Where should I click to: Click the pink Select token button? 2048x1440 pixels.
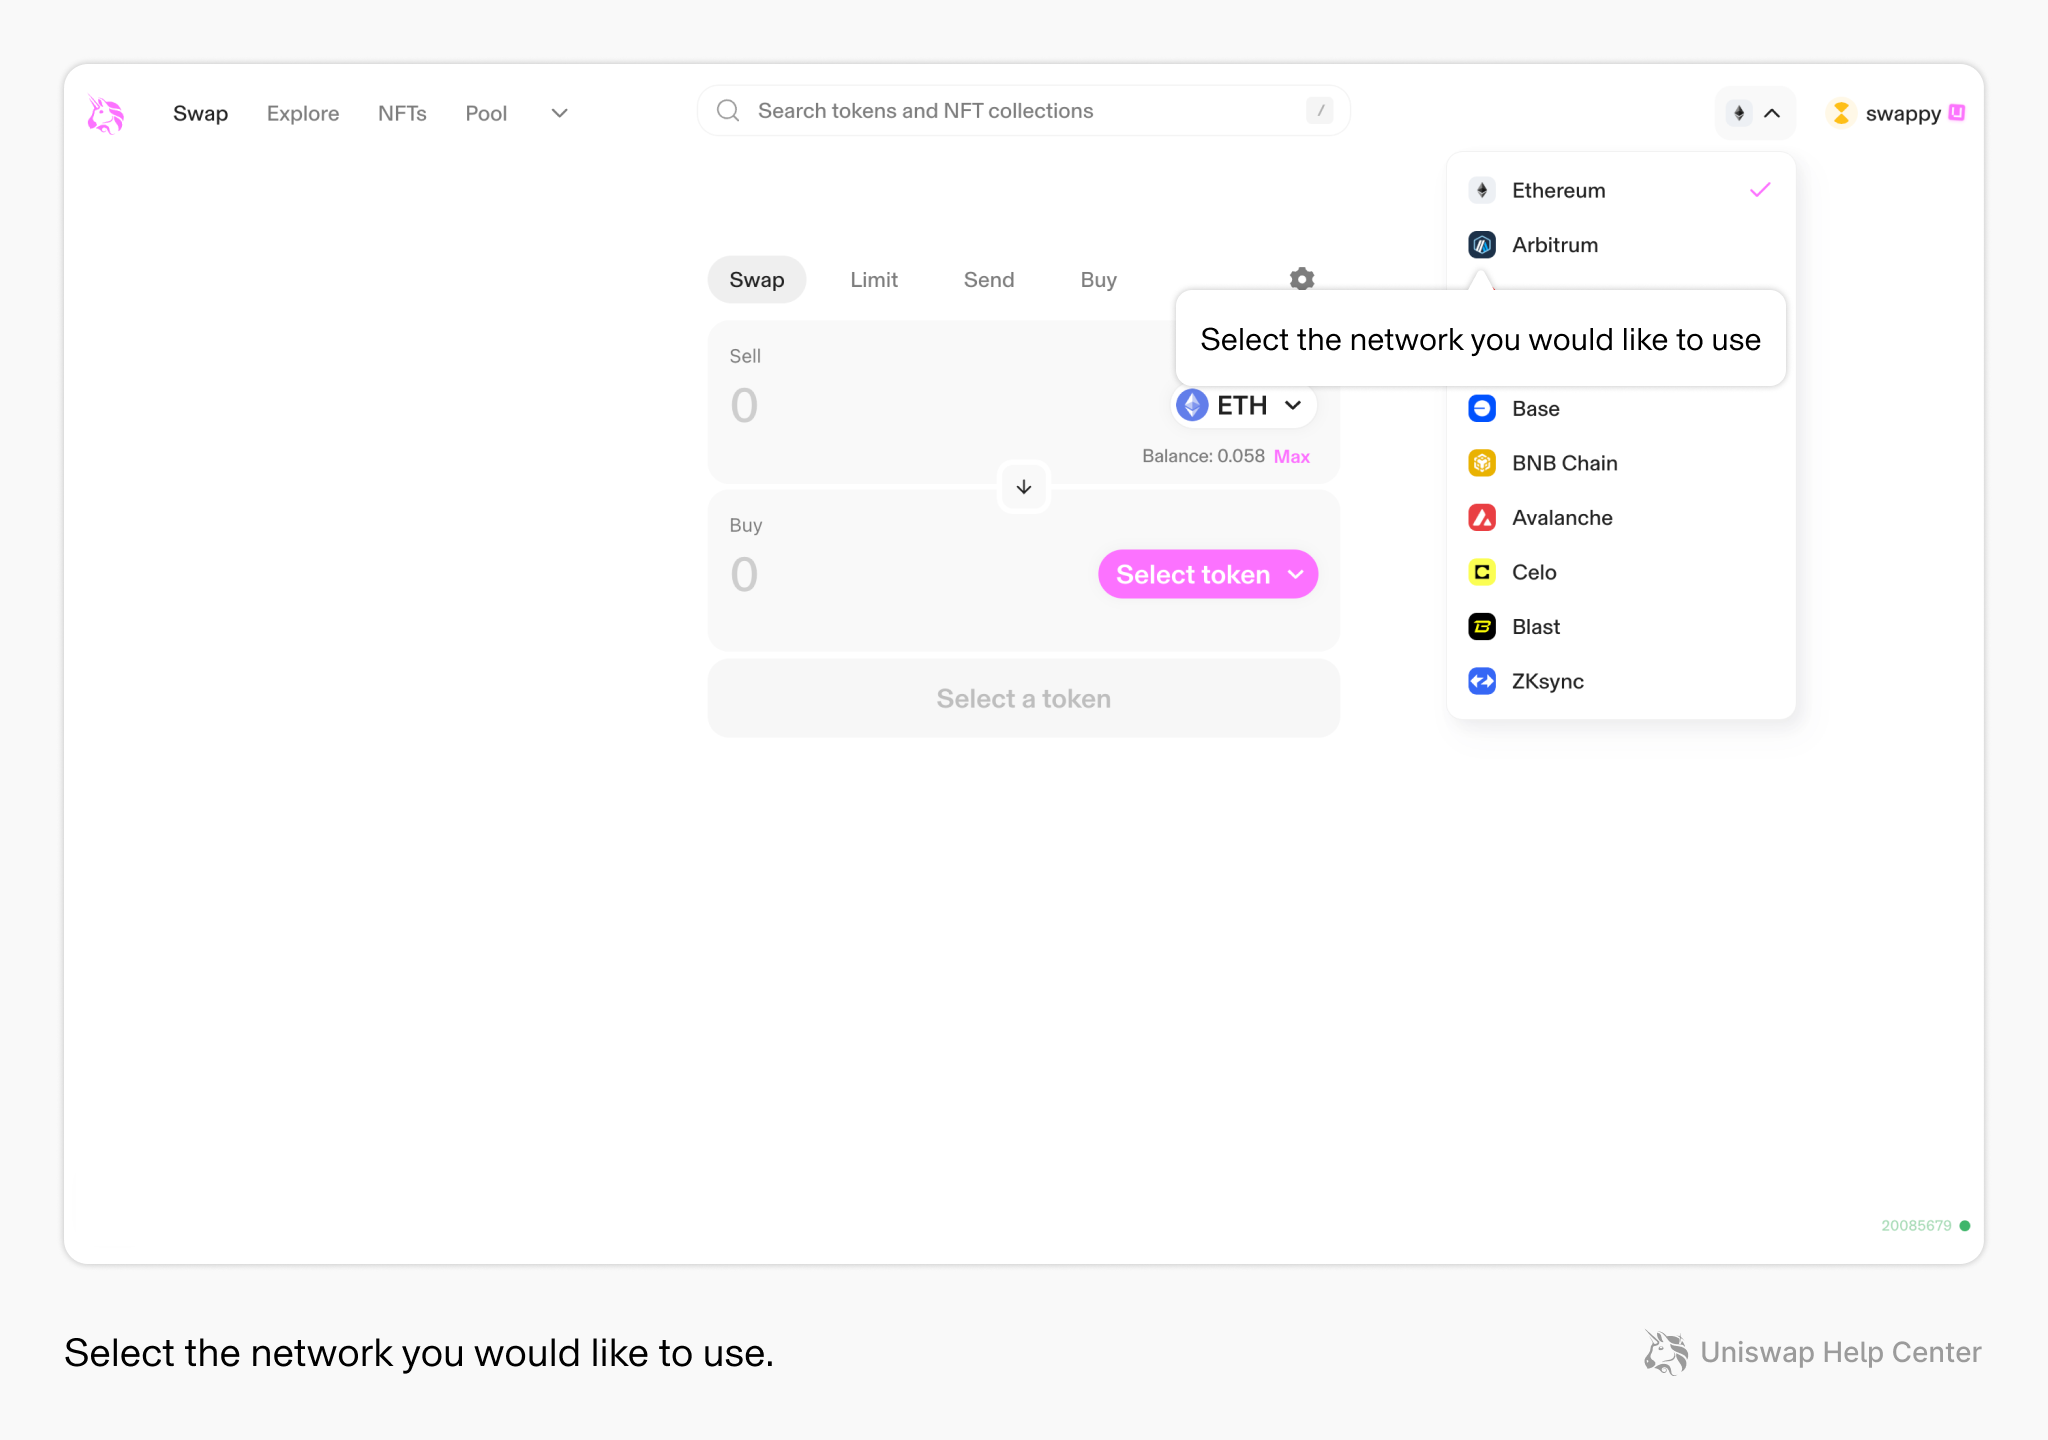coord(1207,574)
